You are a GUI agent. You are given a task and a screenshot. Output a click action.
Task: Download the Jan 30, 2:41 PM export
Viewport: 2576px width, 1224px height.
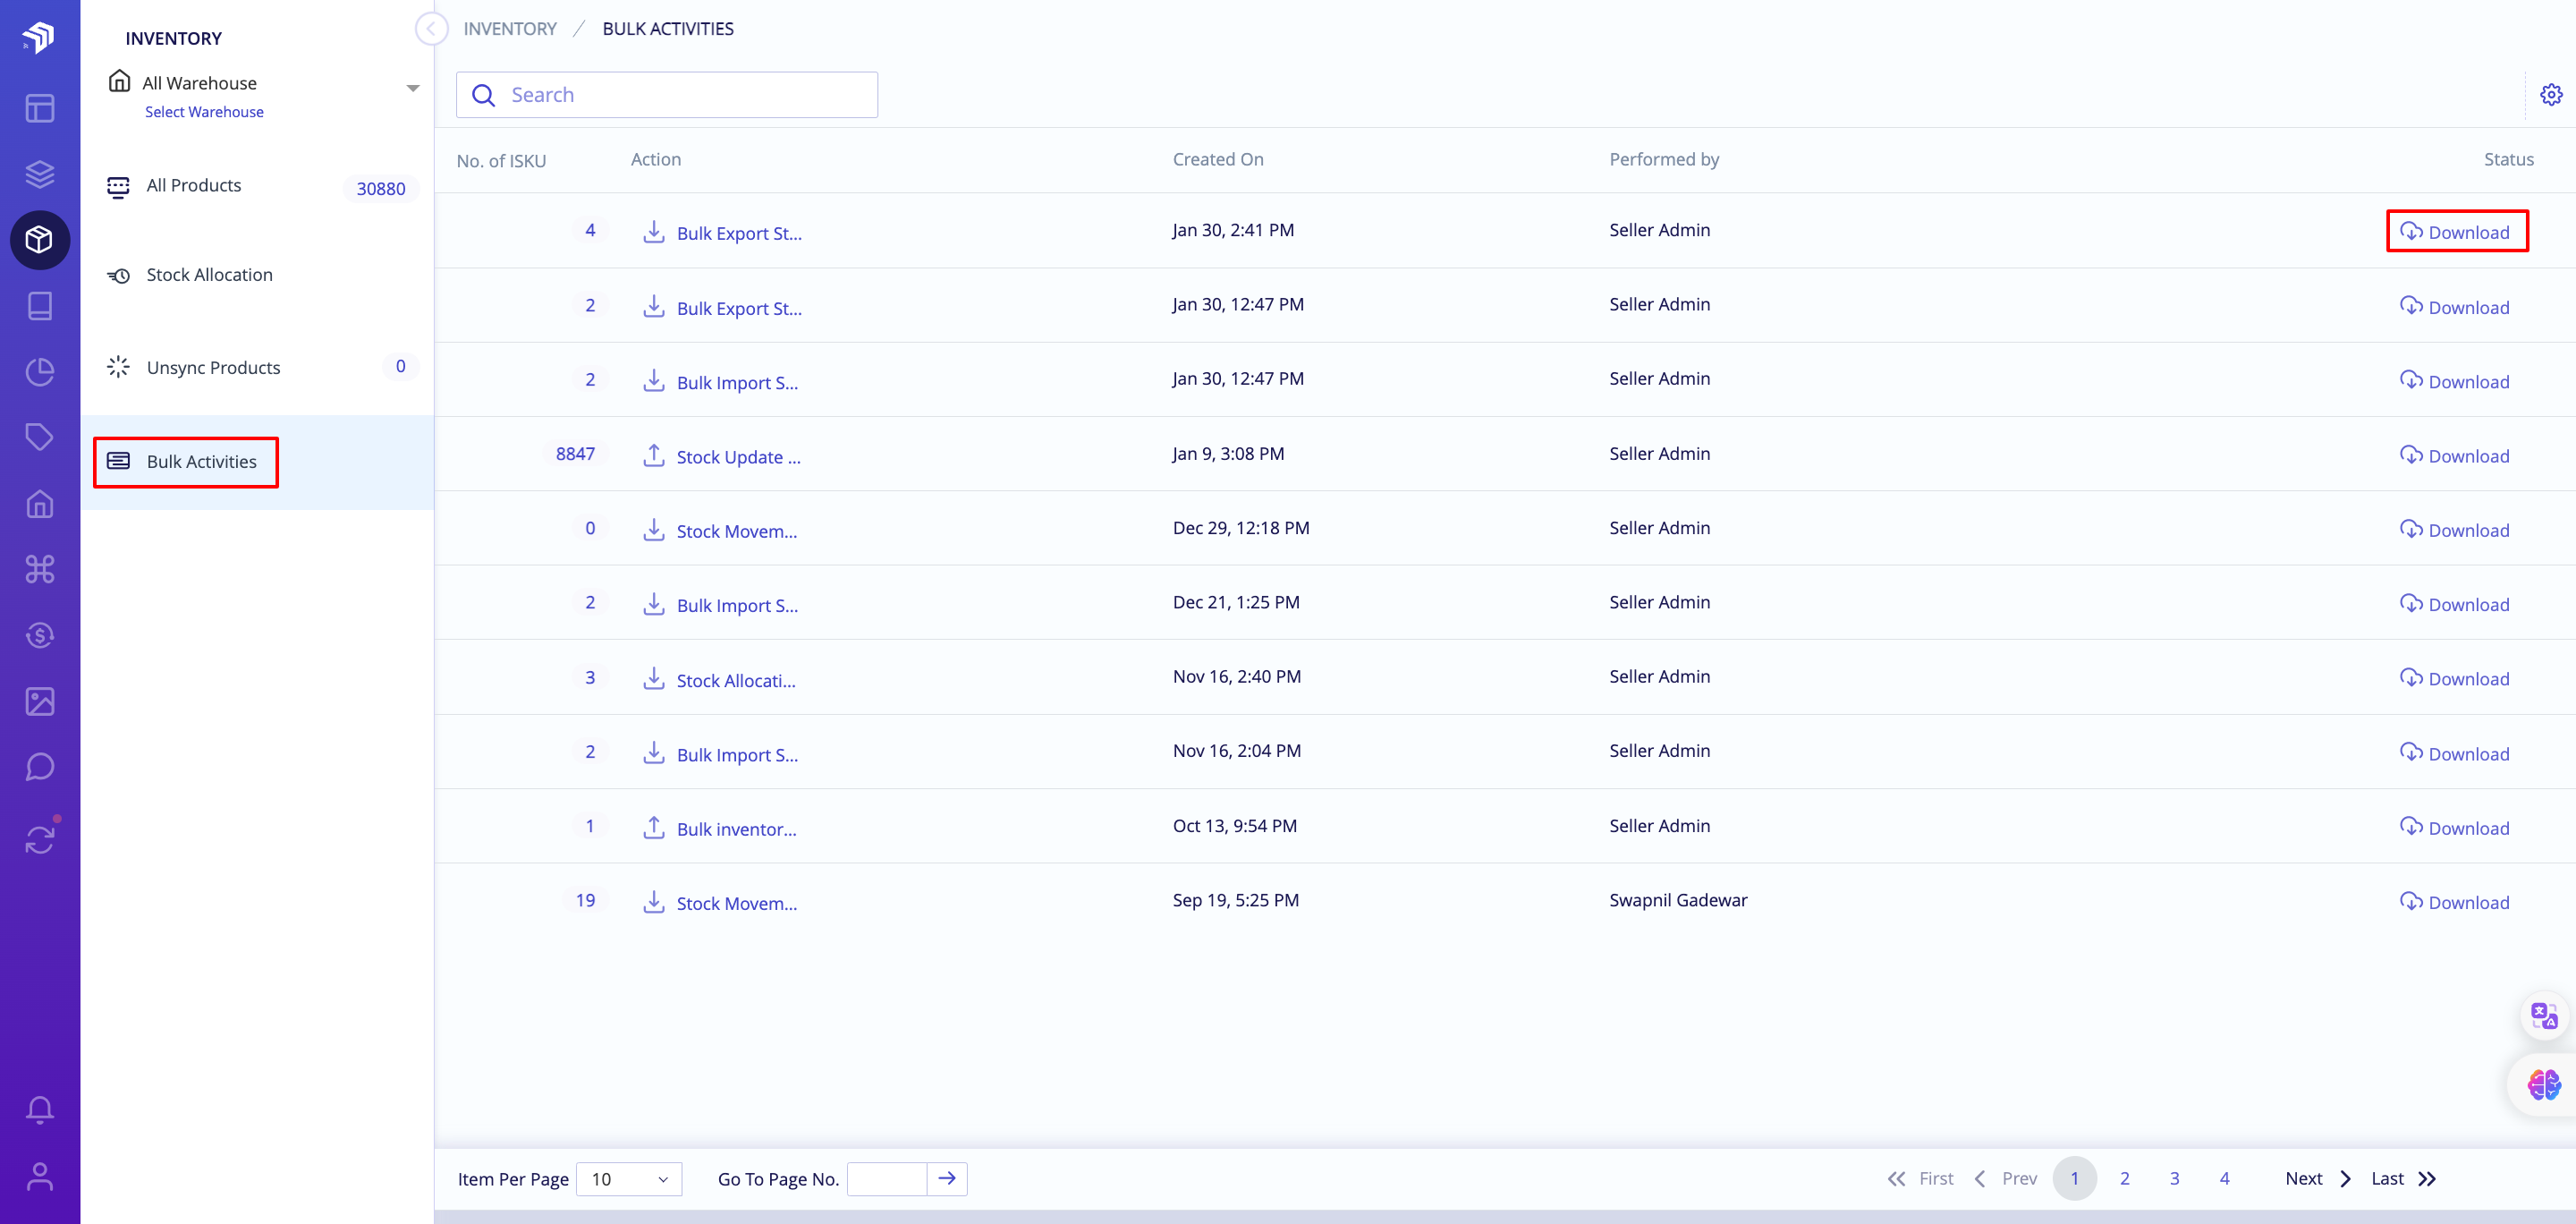click(x=2455, y=232)
